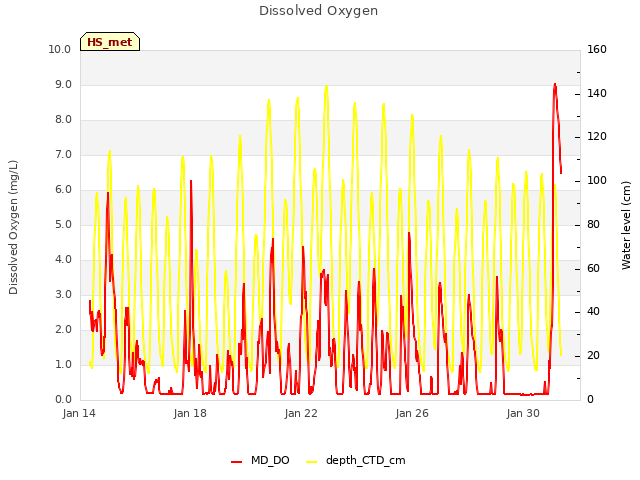The image size is (640, 480).
Task: Click the 80 right axis value
Action: (593, 224)
